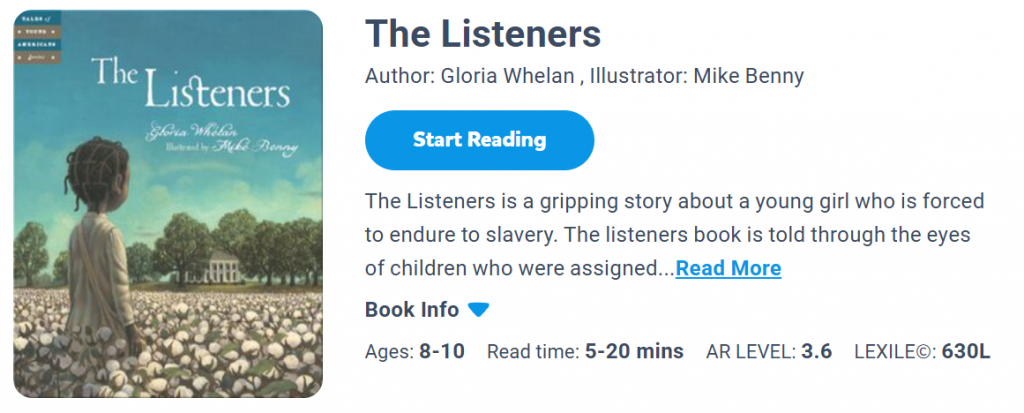Click the AR LEVEL 3.6 value
The width and height of the screenshot is (1024, 413).
(x=816, y=351)
